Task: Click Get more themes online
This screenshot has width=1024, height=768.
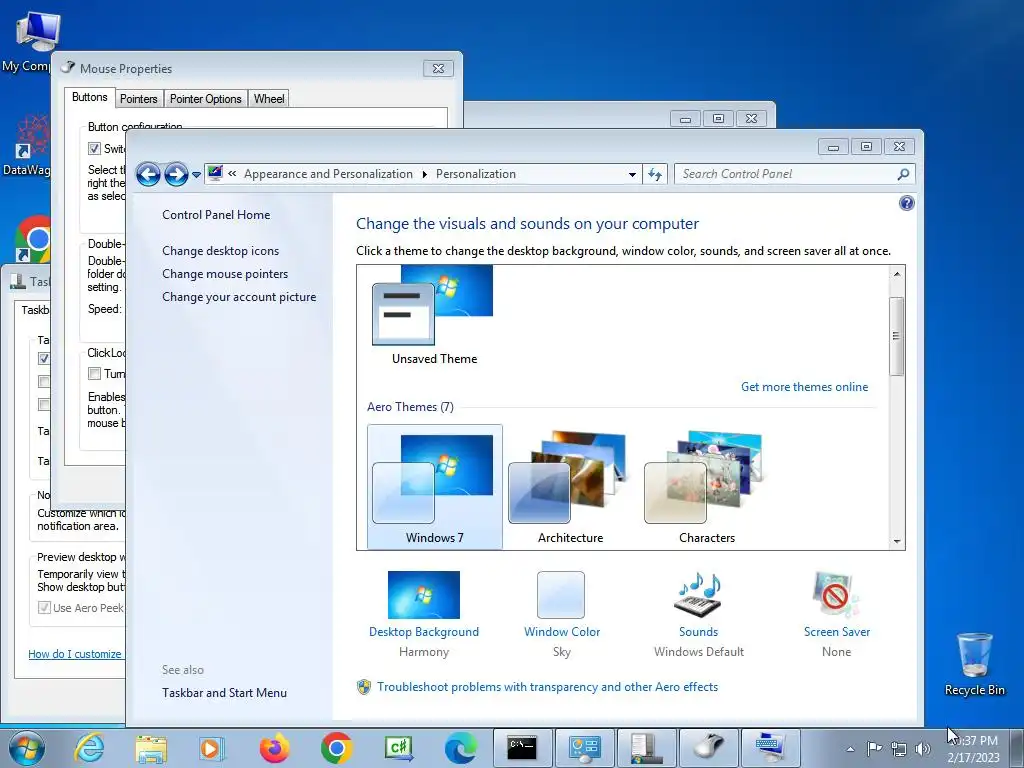Action: (x=805, y=387)
